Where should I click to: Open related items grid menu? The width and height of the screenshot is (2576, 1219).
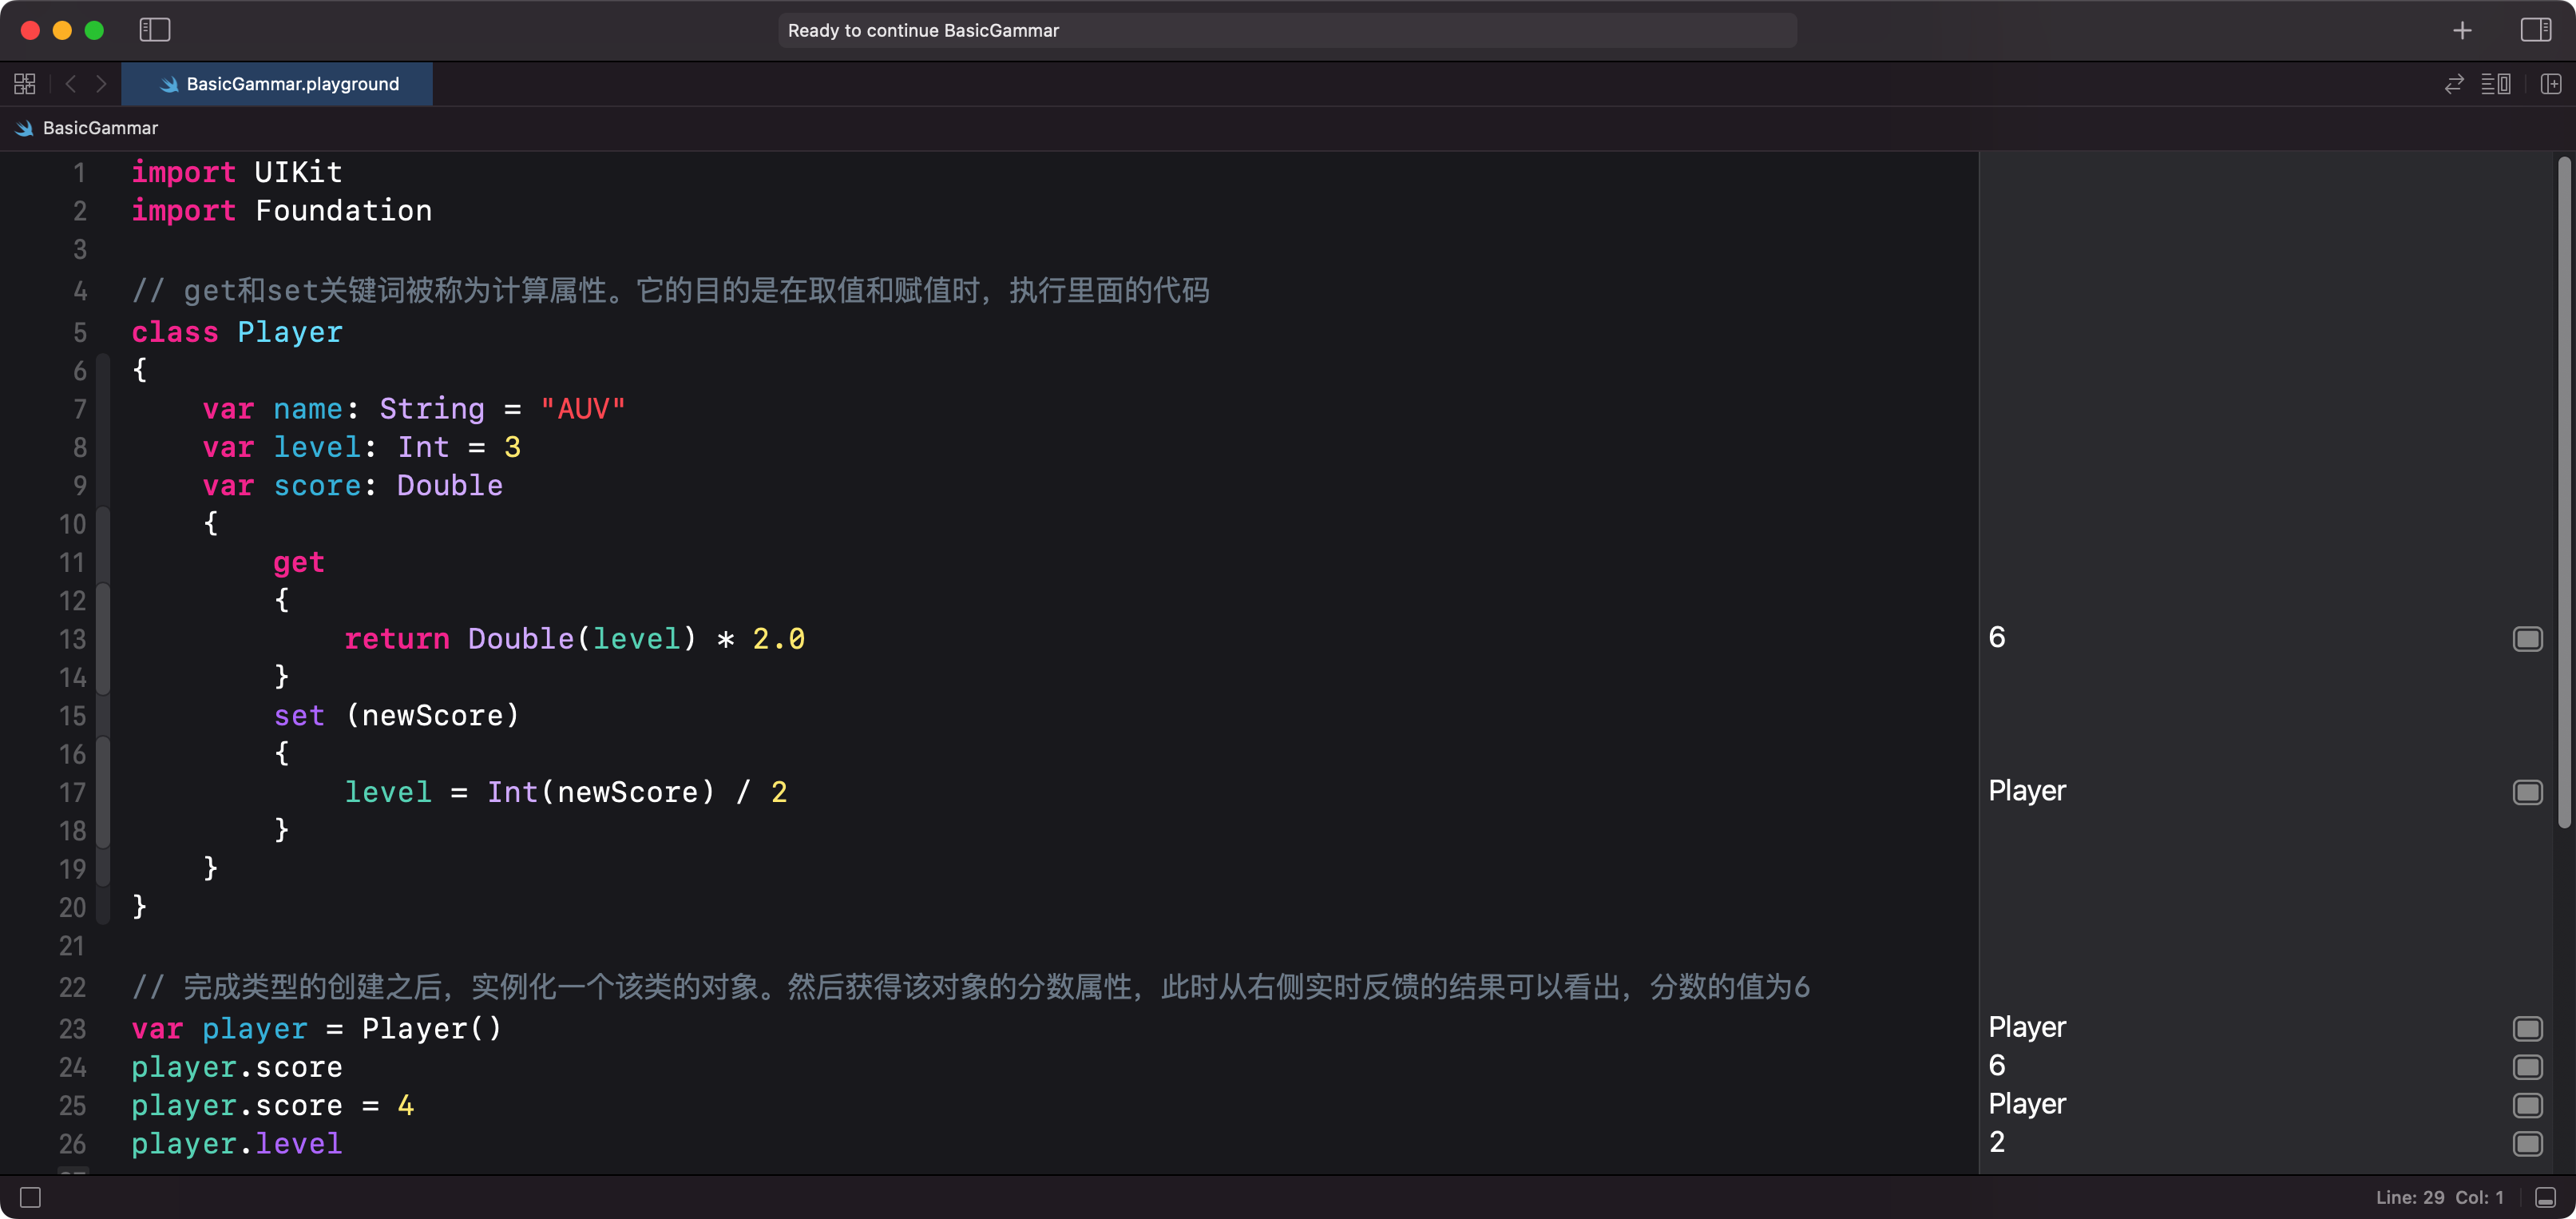[25, 84]
